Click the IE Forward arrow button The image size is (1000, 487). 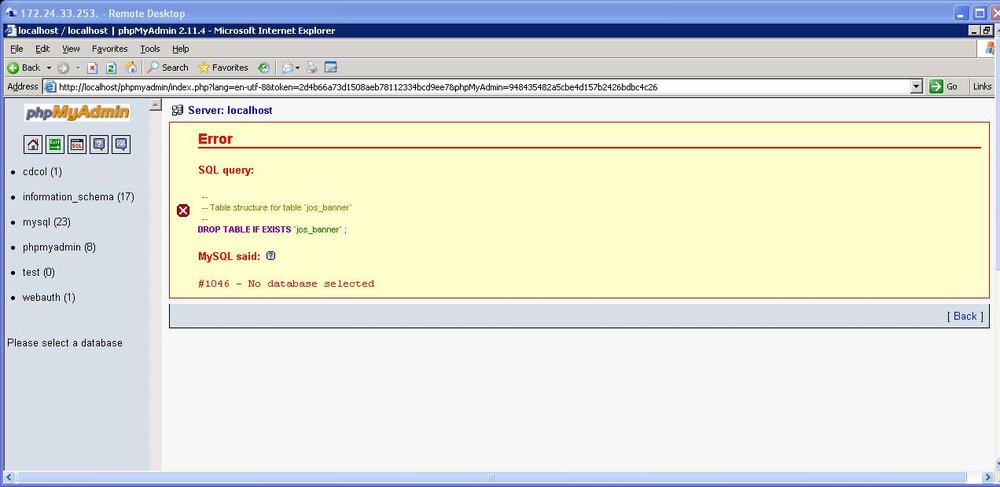tap(63, 68)
